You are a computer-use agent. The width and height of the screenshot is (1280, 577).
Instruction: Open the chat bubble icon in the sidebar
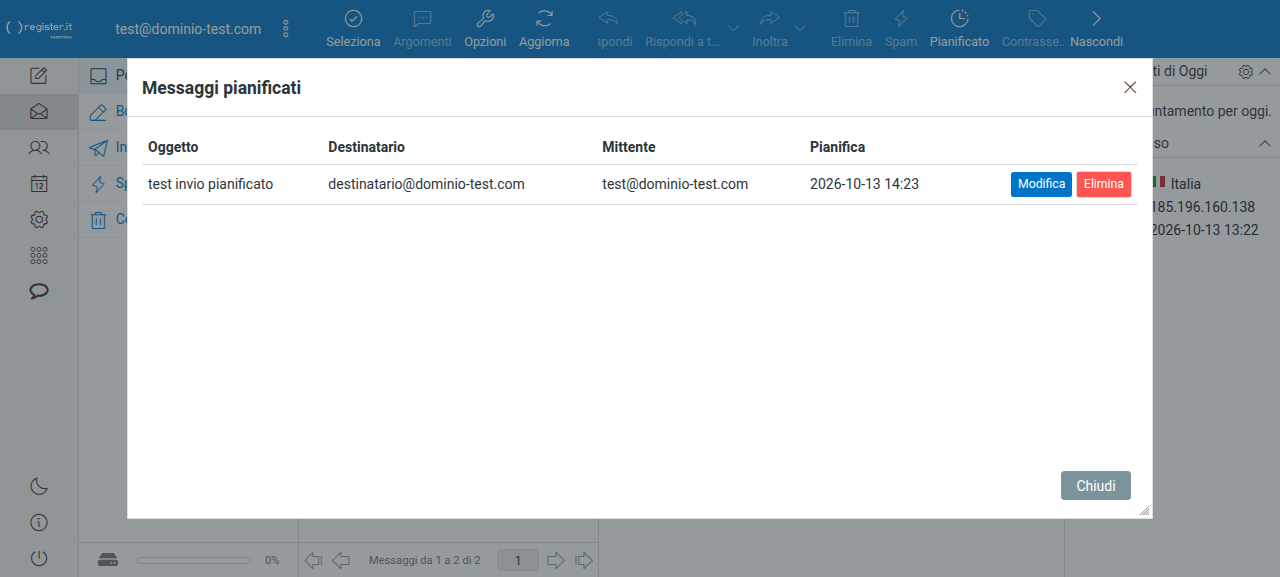click(x=39, y=291)
